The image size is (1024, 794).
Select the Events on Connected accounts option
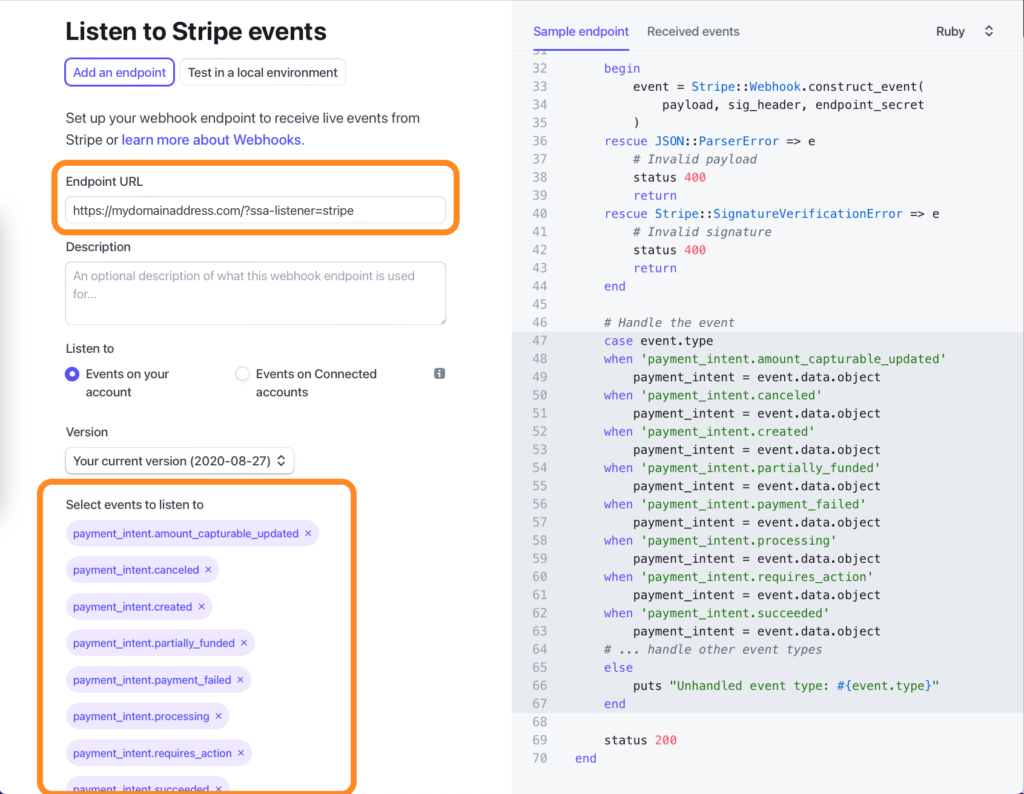[x=242, y=373]
